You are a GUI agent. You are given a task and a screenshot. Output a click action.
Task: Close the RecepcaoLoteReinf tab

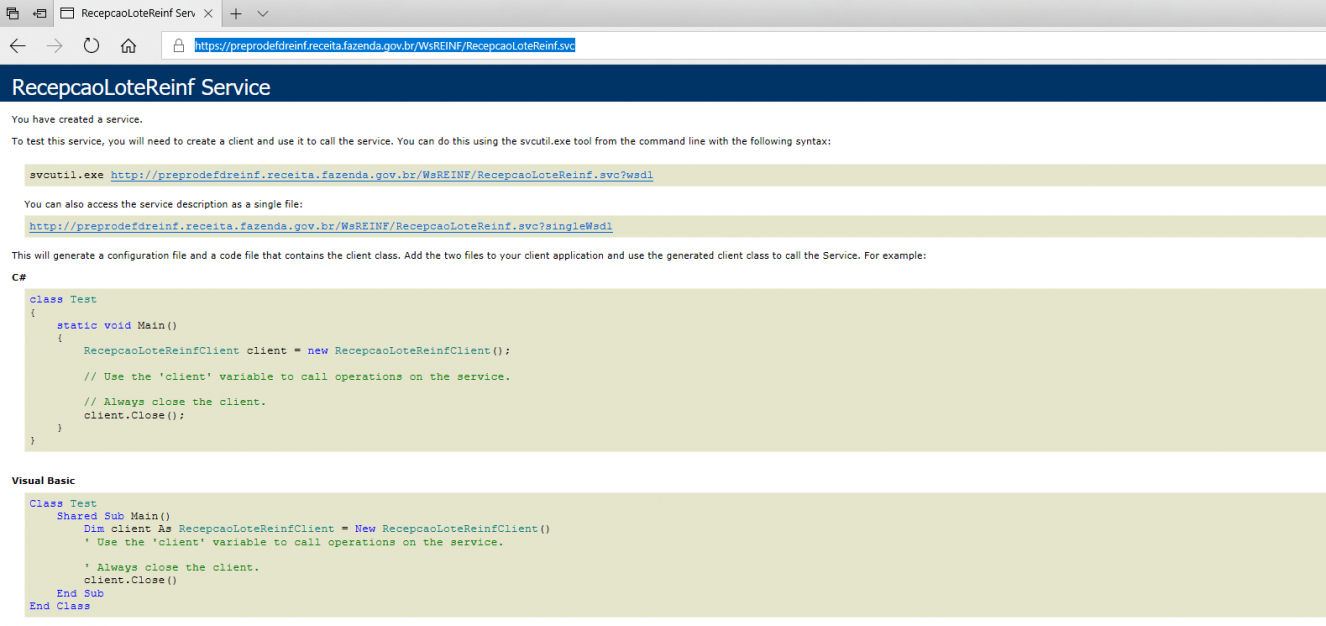[209, 14]
